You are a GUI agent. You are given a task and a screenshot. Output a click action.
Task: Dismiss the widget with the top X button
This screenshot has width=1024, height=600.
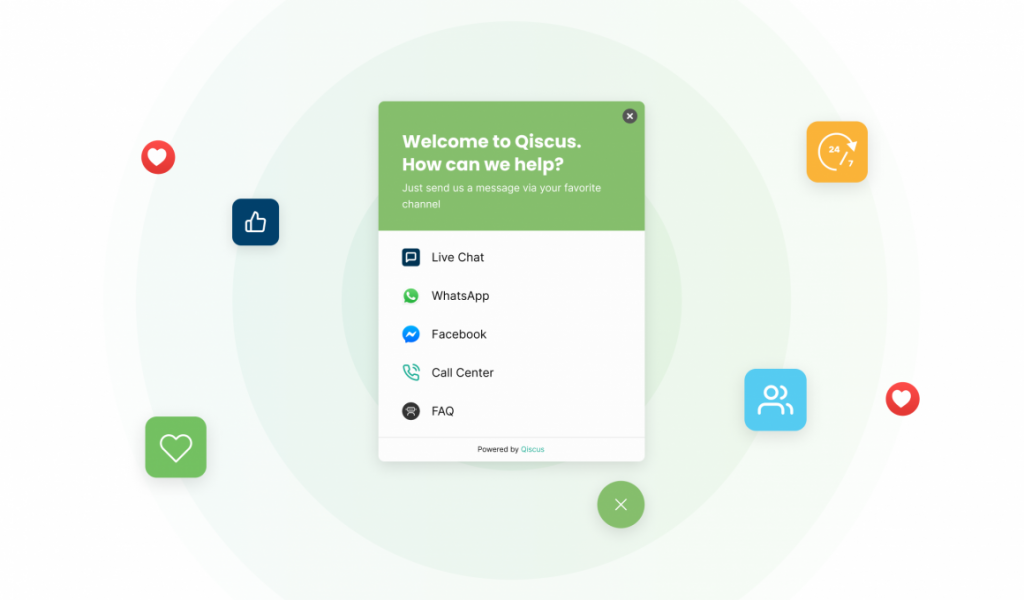coord(629,115)
